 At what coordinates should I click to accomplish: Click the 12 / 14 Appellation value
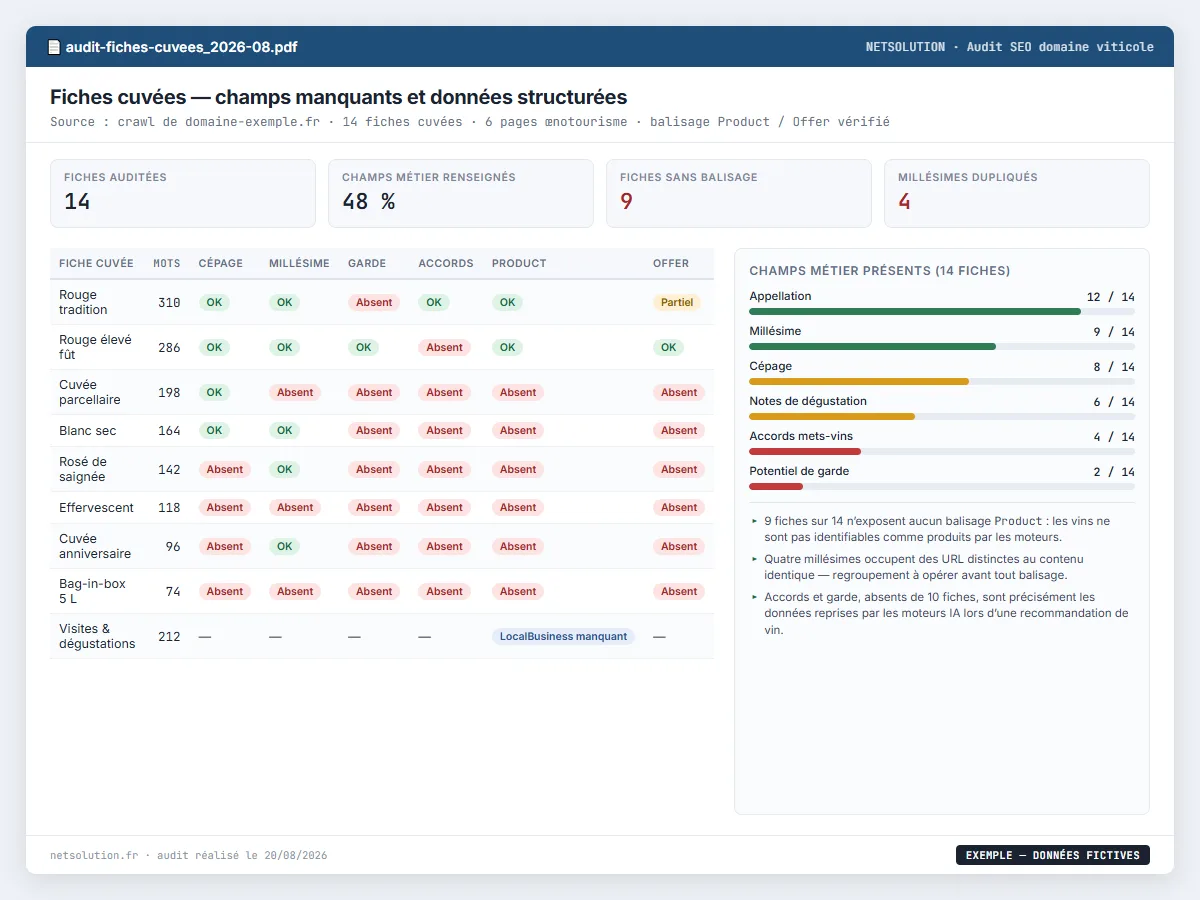click(x=1111, y=297)
